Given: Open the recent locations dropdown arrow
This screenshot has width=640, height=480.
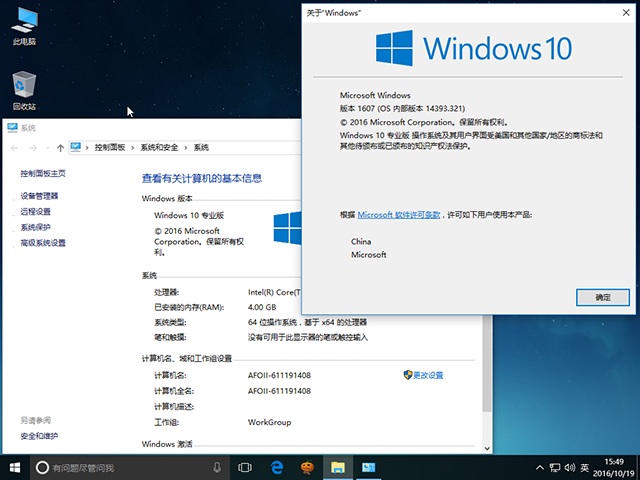Looking at the screenshot, I should [x=48, y=147].
